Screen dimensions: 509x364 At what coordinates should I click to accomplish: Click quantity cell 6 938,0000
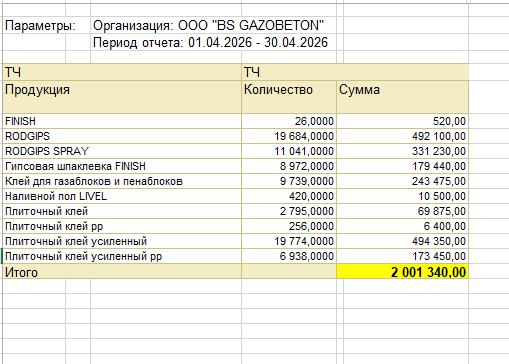[x=289, y=256]
